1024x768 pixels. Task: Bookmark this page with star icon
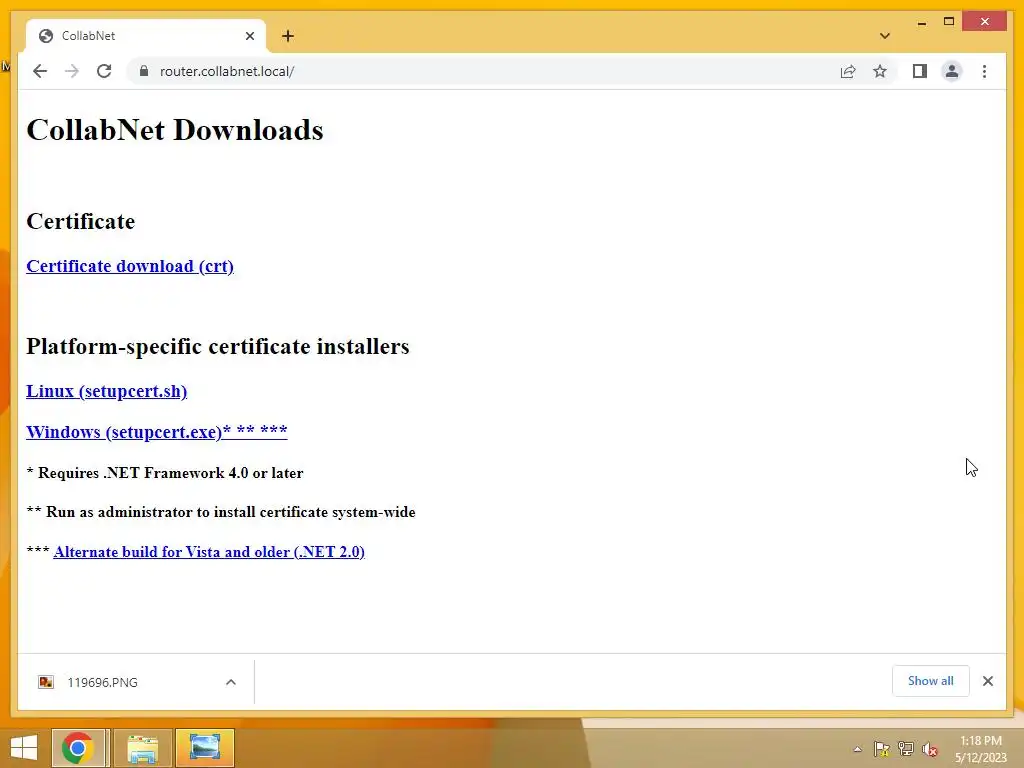click(x=880, y=71)
